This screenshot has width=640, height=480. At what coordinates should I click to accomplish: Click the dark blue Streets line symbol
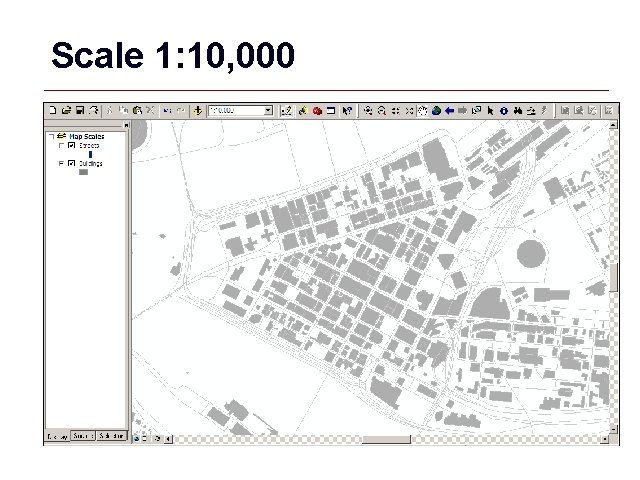(90, 154)
